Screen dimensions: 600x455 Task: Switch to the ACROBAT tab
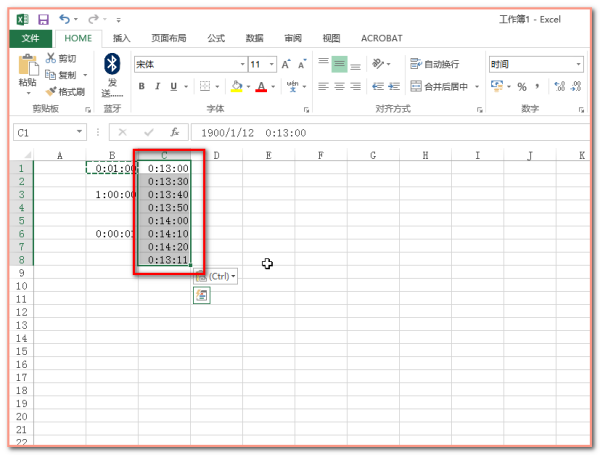381,38
